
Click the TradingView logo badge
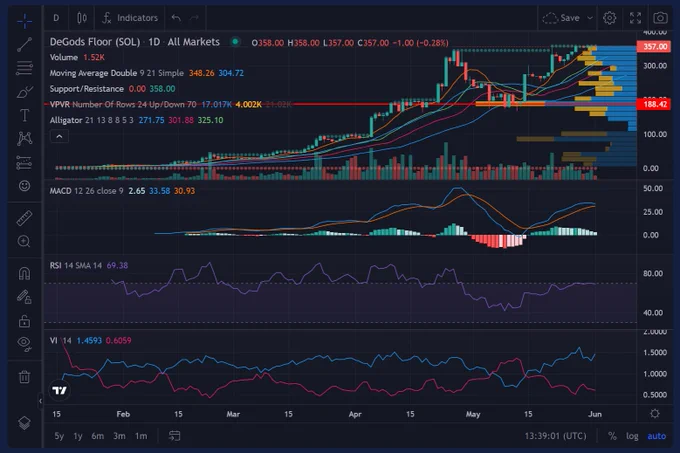pos(59,390)
